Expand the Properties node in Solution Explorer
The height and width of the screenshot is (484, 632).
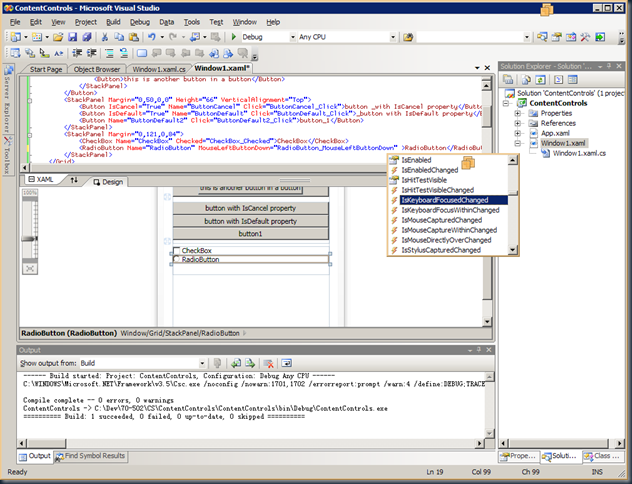coord(517,114)
